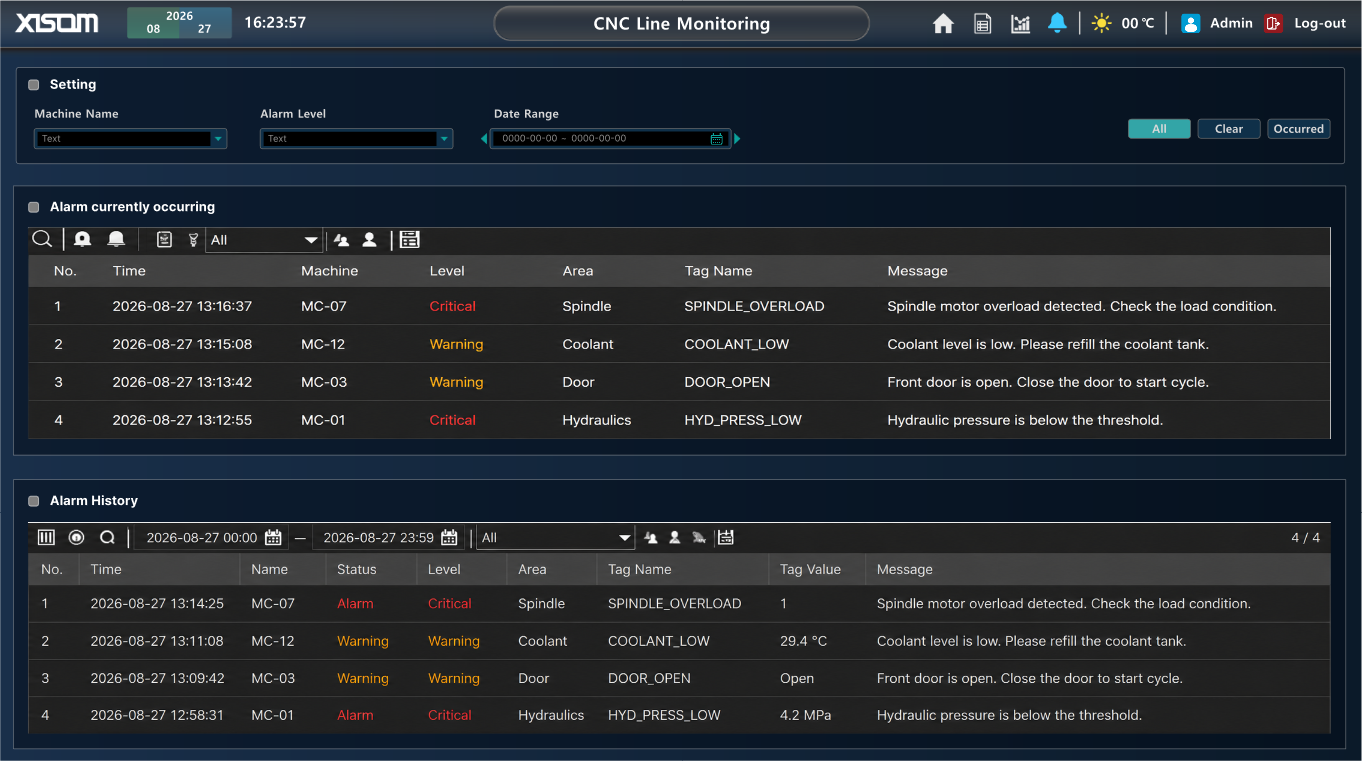Toggle the Setting panel checkbox
Viewport: 1362px width, 761px height.
(34, 85)
